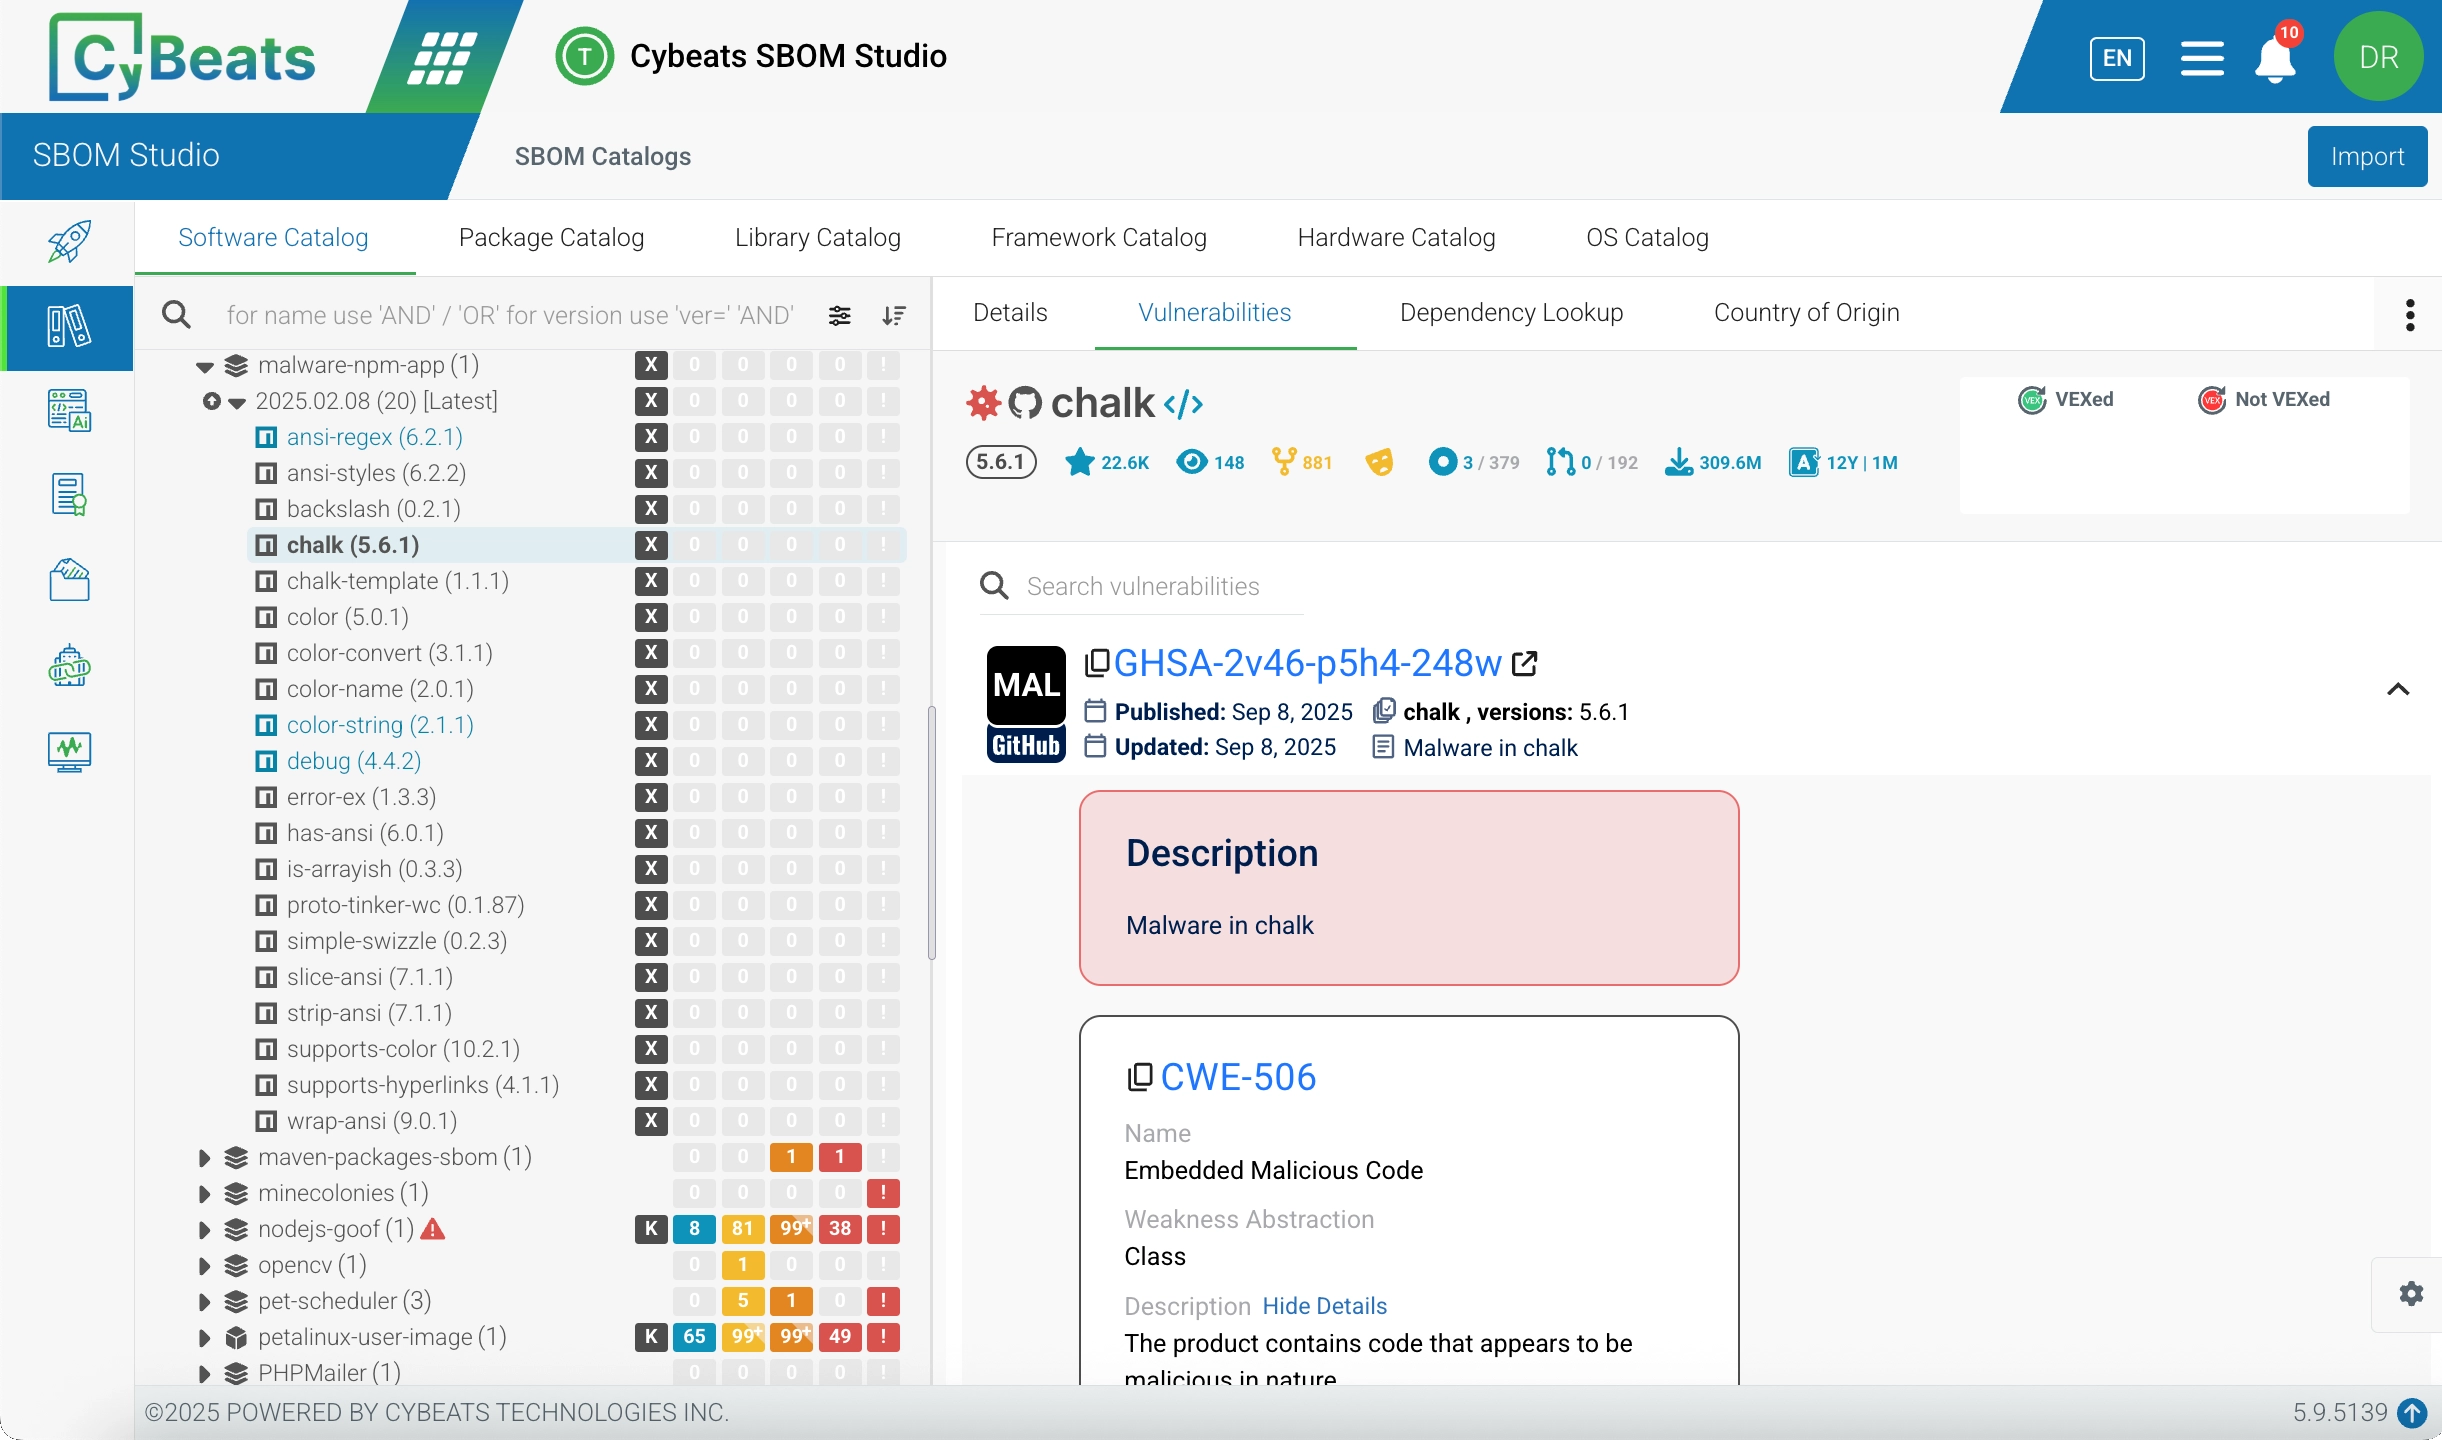Screen dimensions: 2442x1440
Task: Expand the petalinux-user-image node
Action: pyautogui.click(x=204, y=1338)
